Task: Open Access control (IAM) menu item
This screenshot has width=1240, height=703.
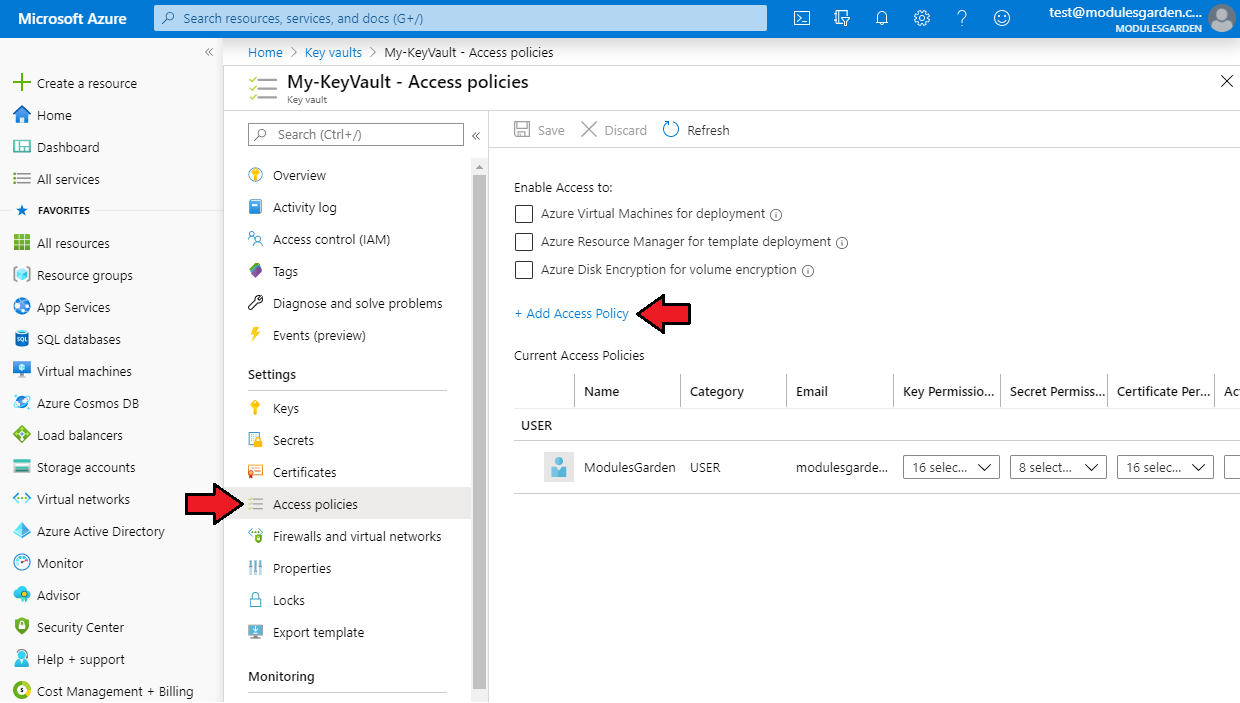Action: (x=331, y=239)
